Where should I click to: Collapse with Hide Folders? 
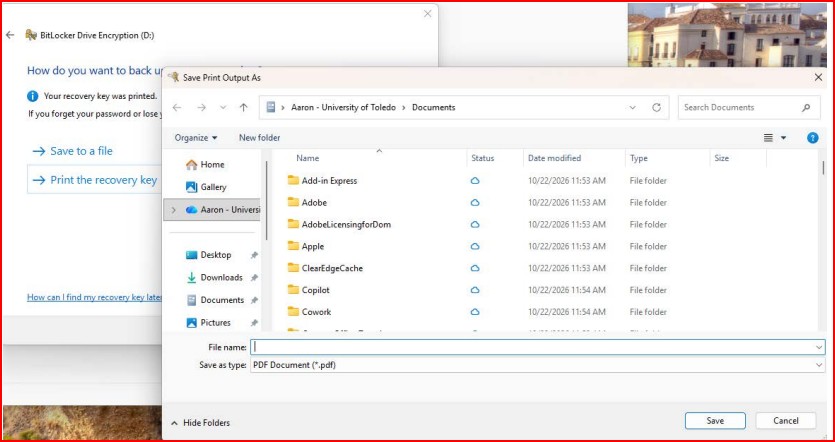click(201, 423)
